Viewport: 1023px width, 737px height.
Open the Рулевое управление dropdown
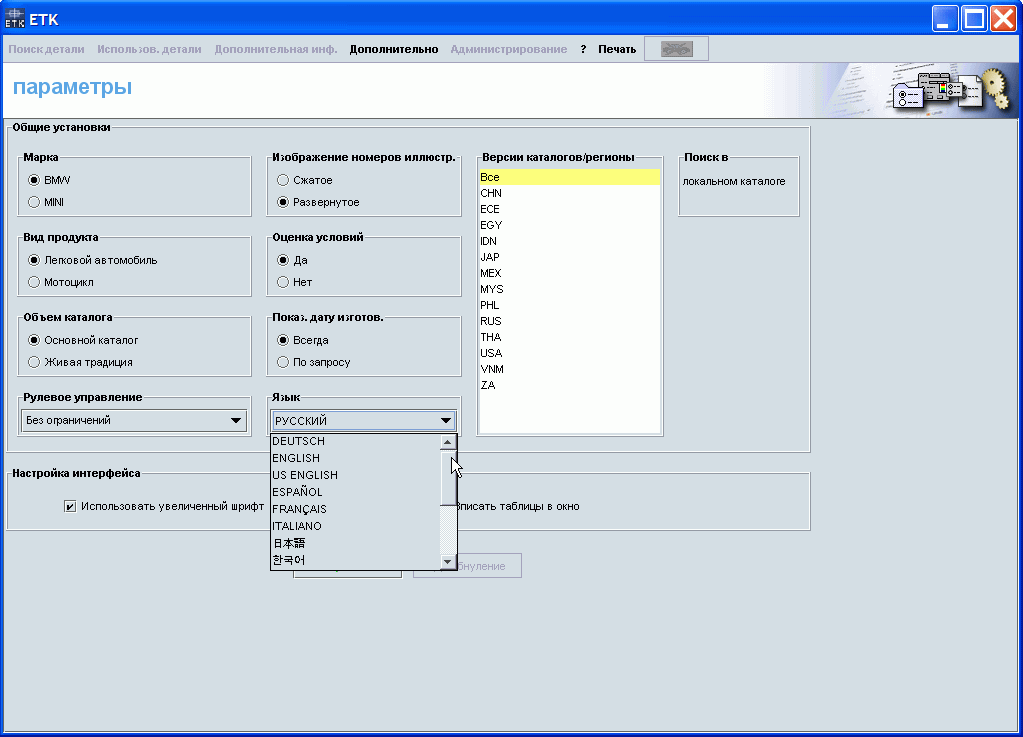coord(236,421)
